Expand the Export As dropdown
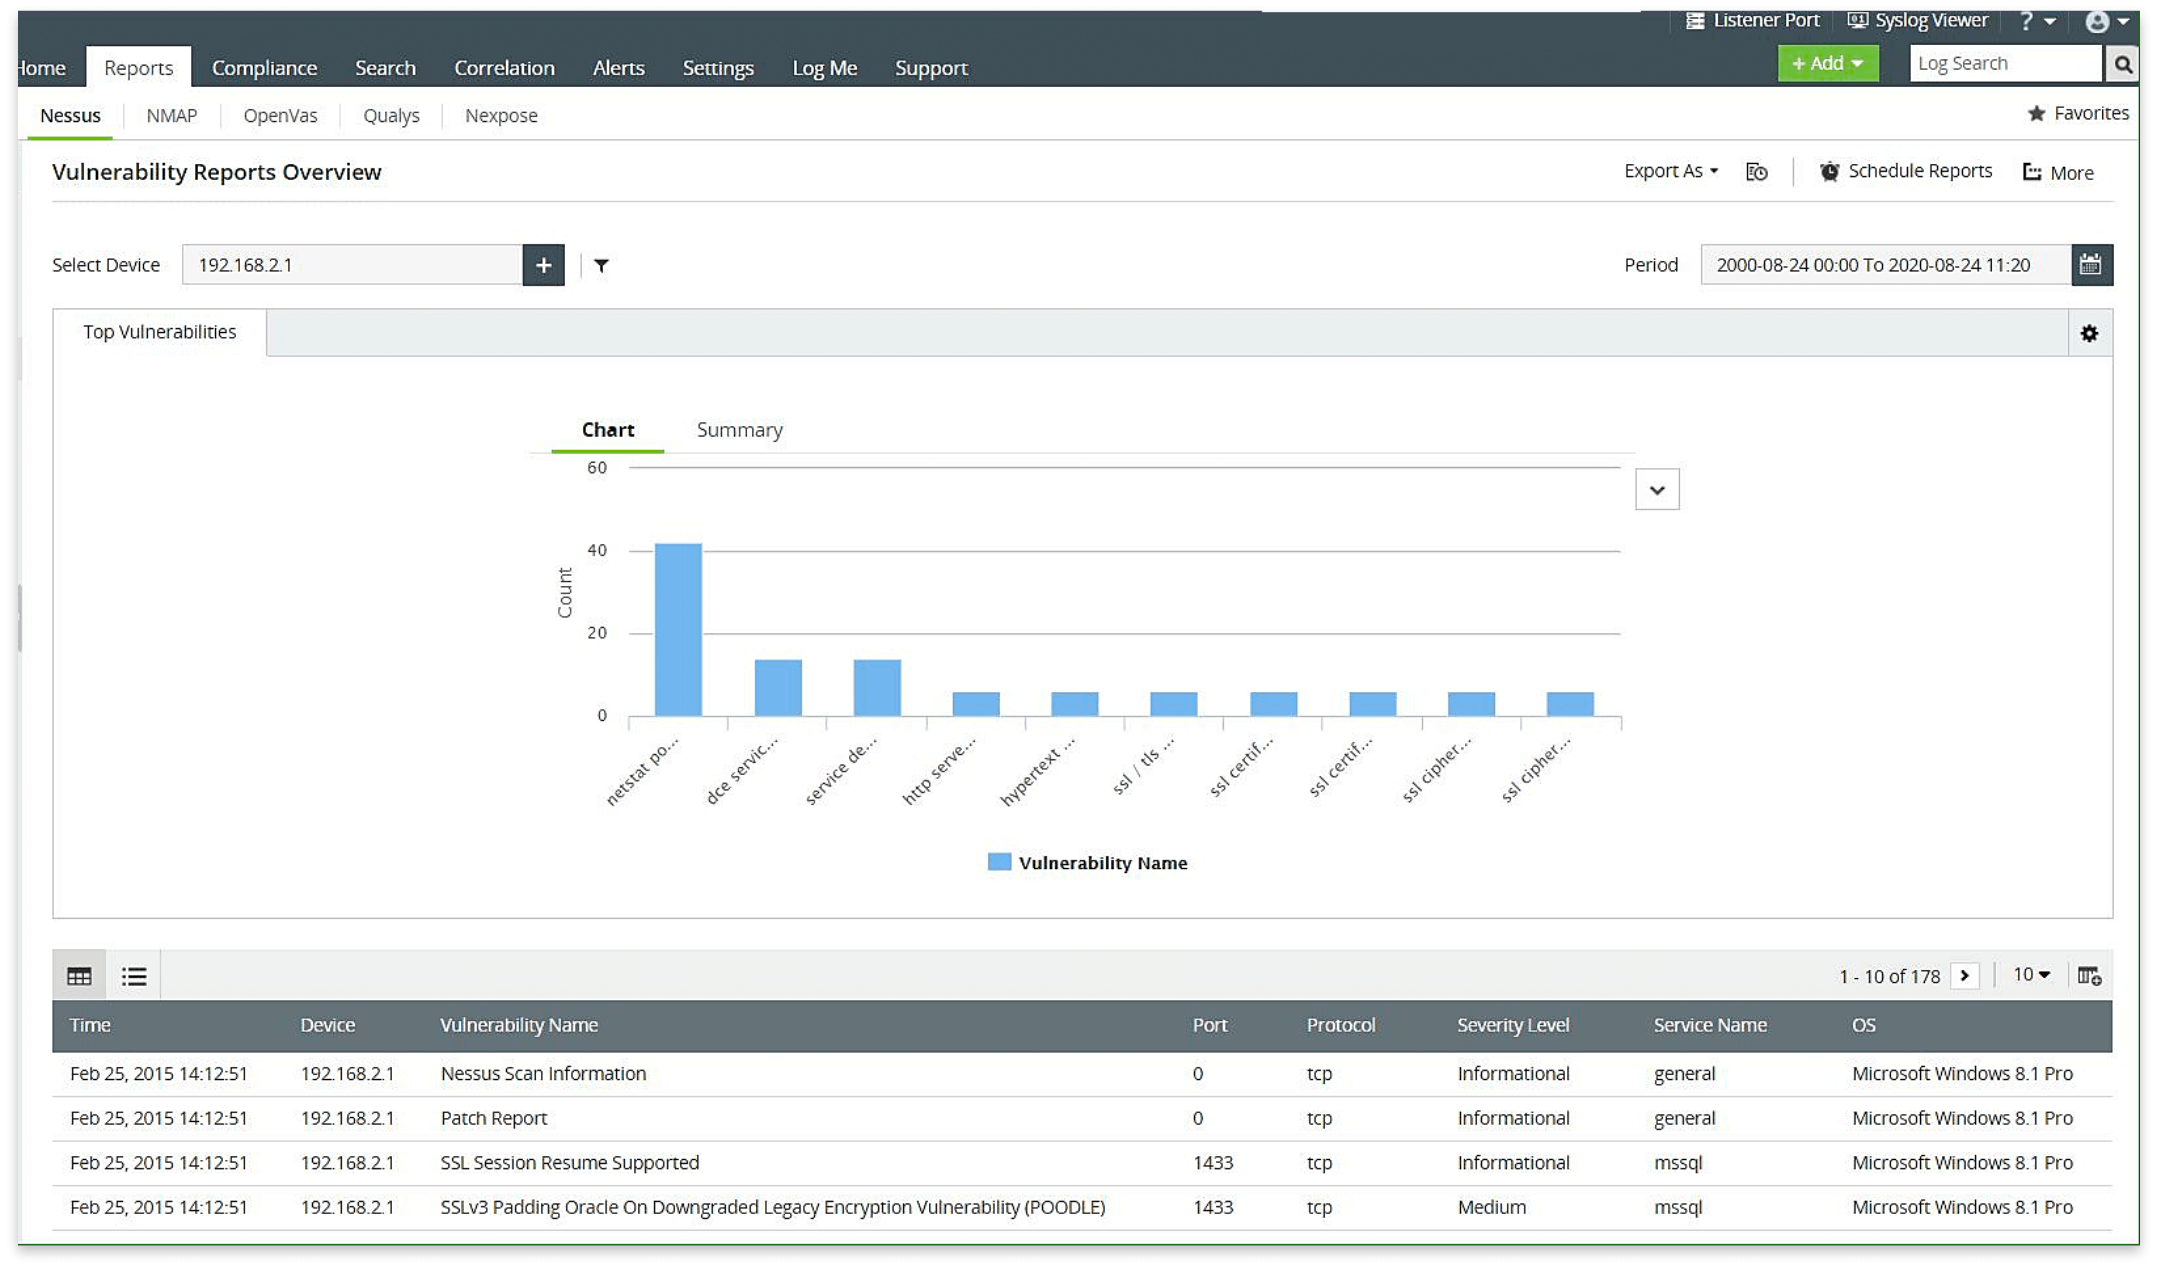 (x=1670, y=171)
